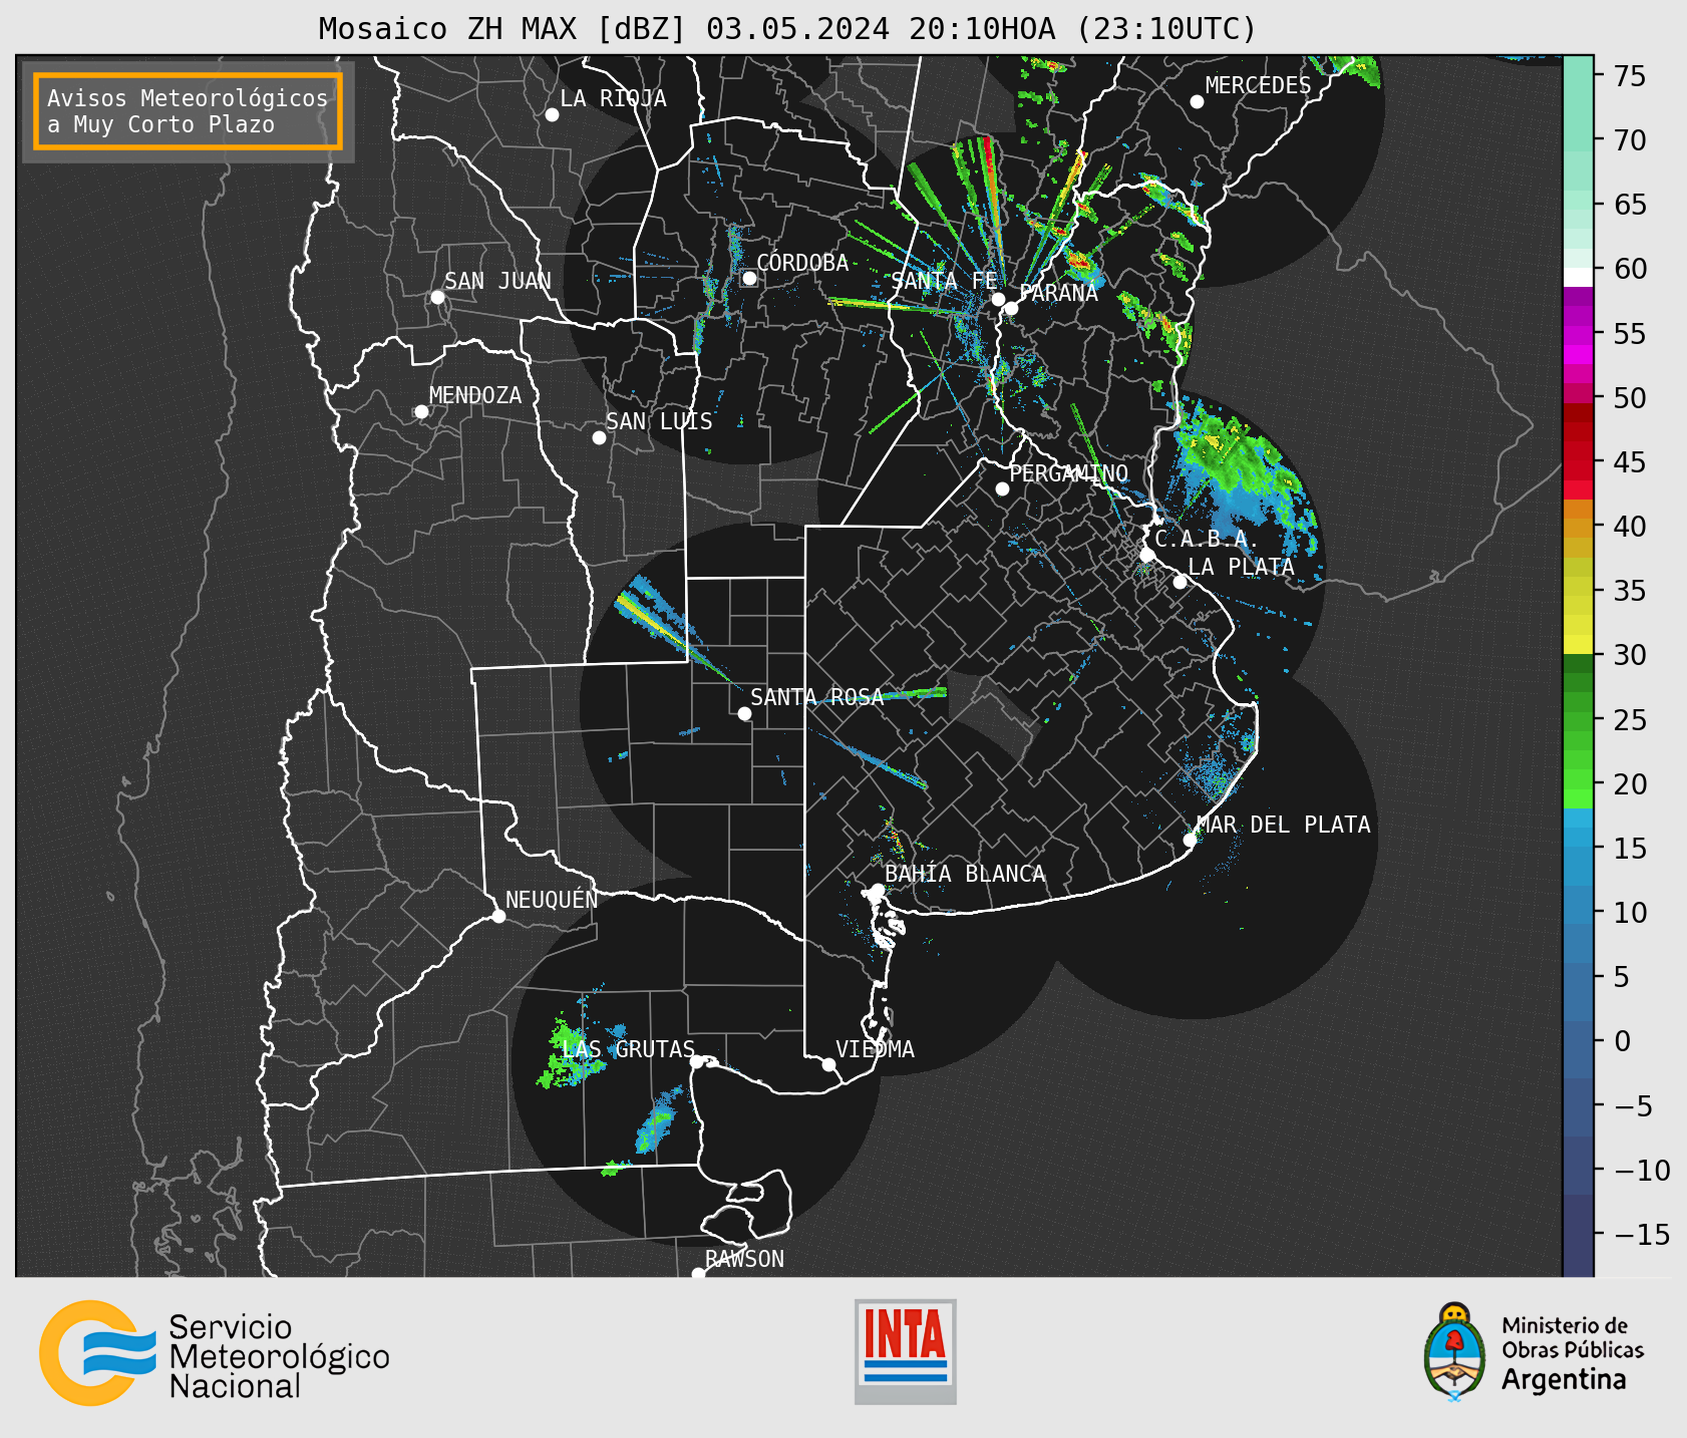Click the CÓRDOBA label text
The height and width of the screenshot is (1438, 1687).
point(802,263)
